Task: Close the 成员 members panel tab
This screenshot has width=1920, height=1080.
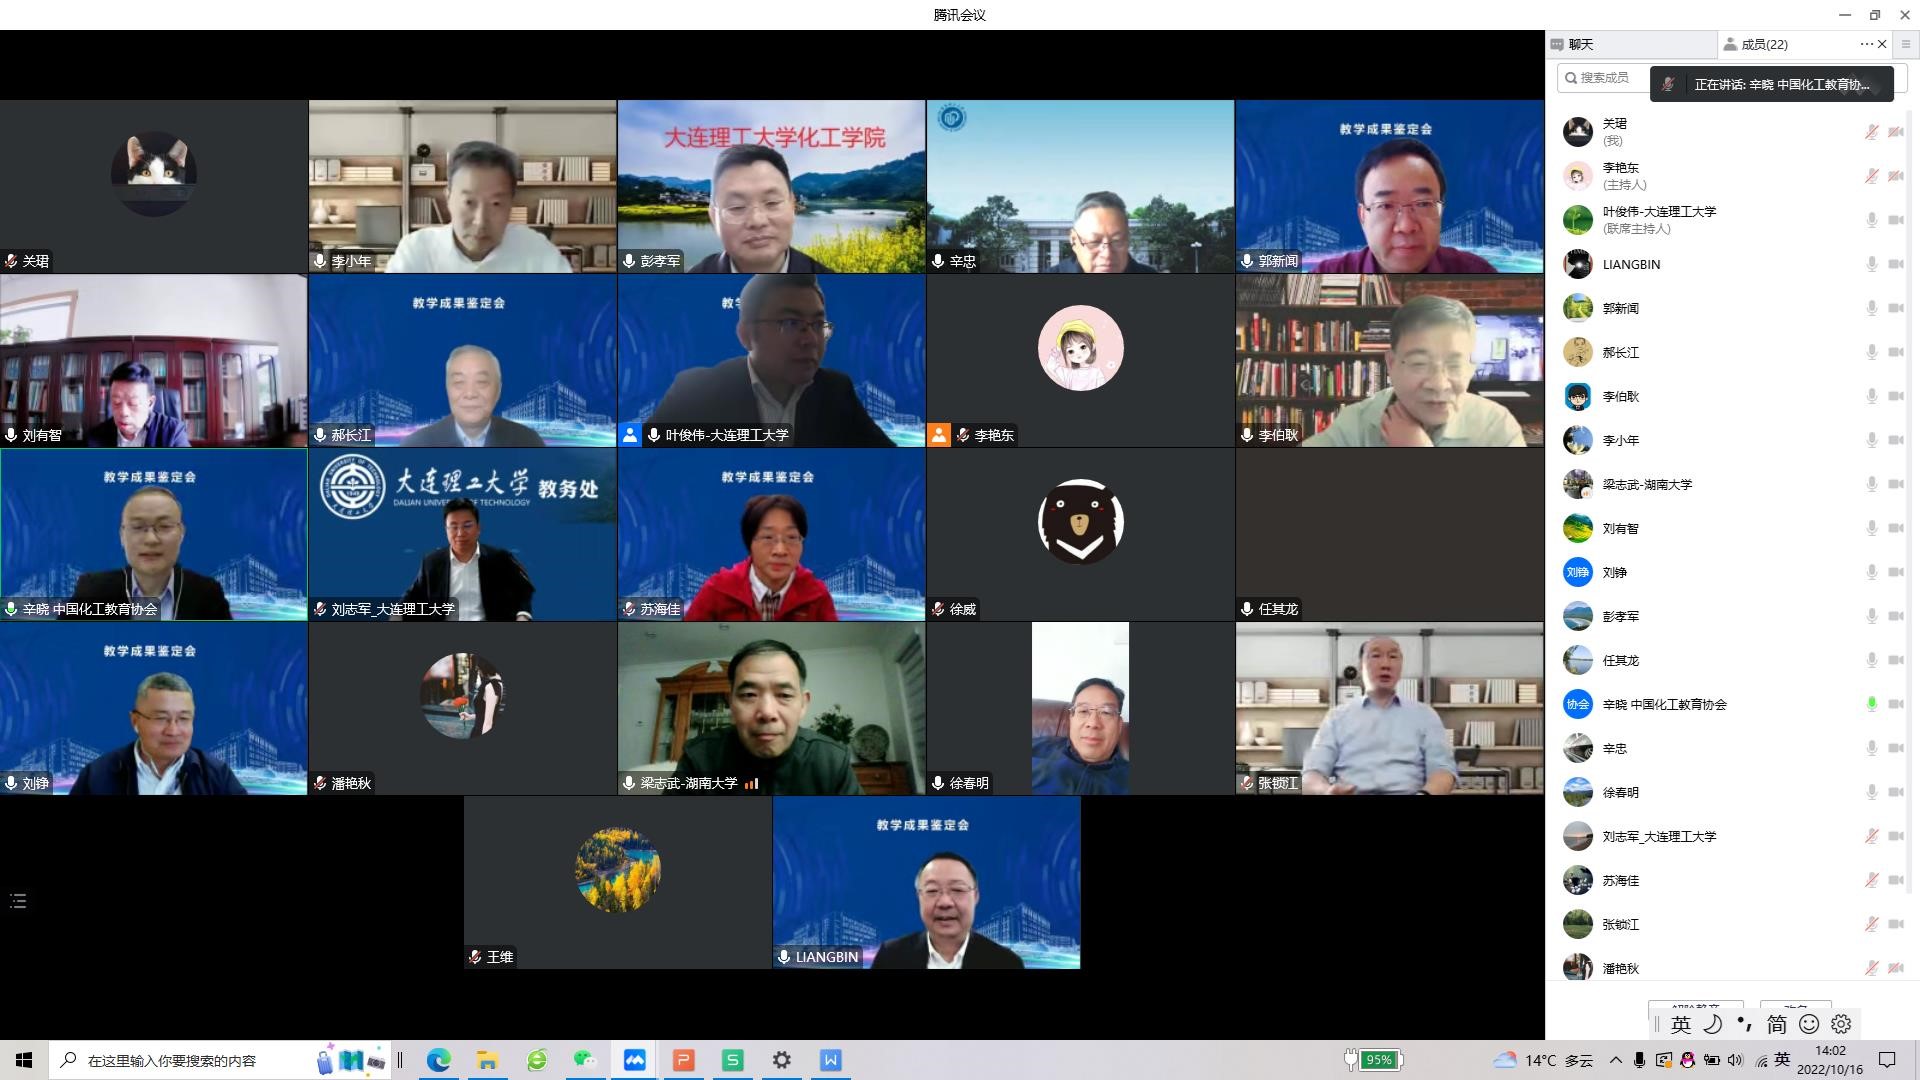Action: 1882,44
